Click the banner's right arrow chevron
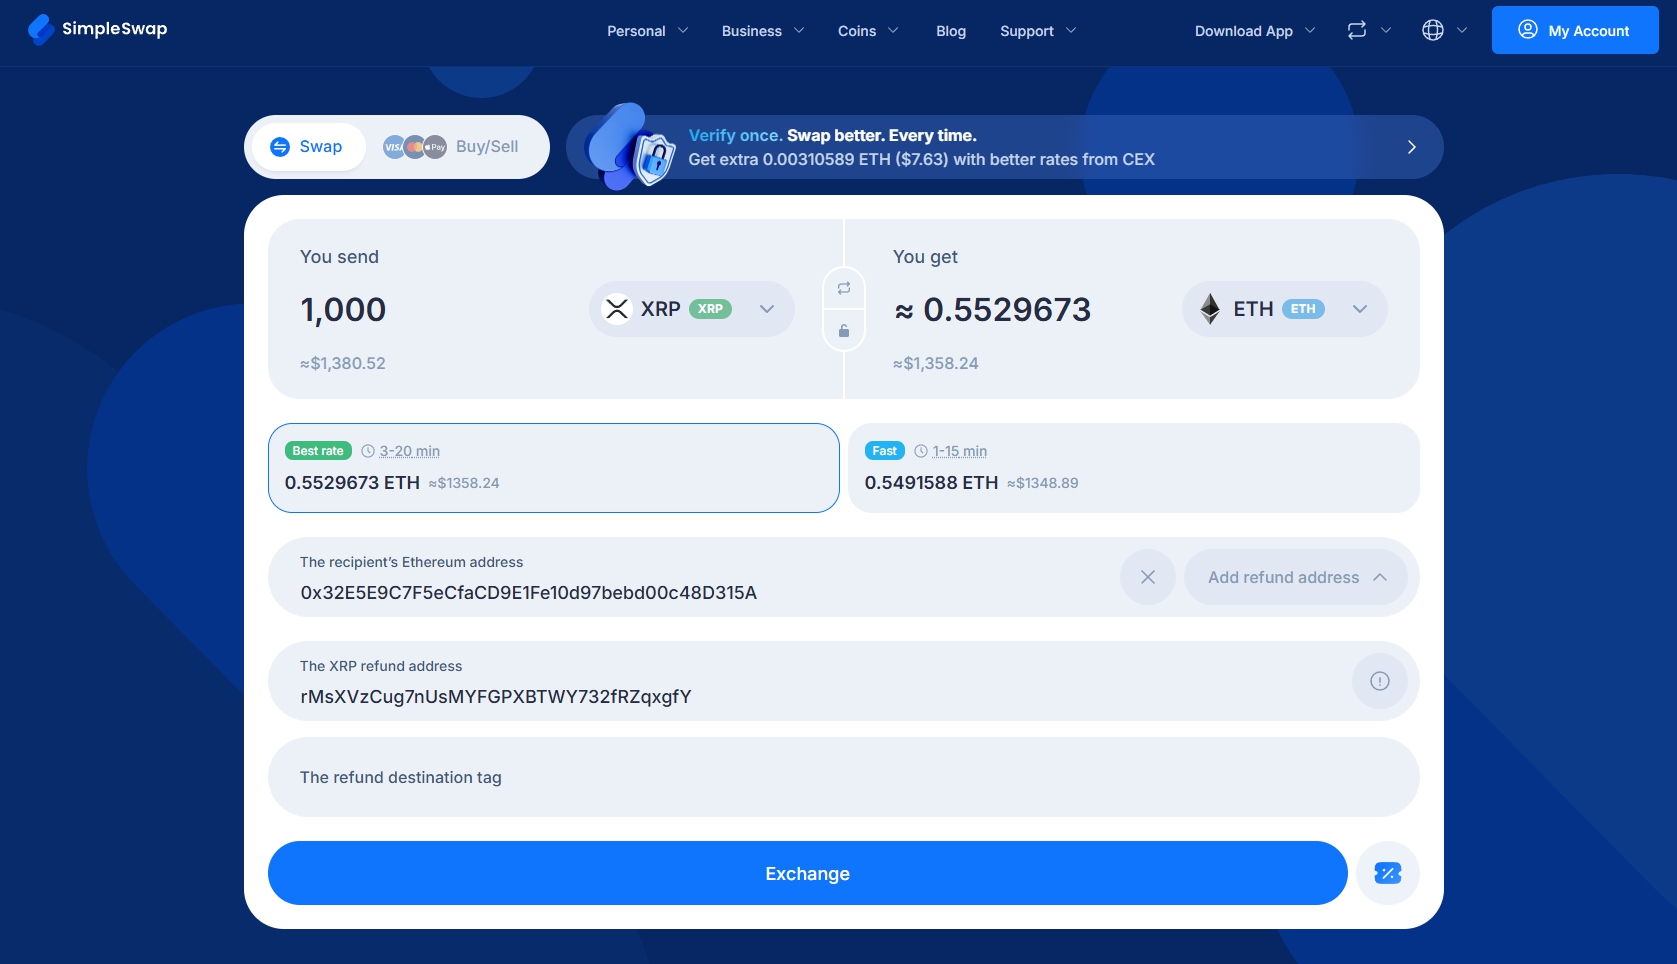The width and height of the screenshot is (1677, 964). (1412, 147)
